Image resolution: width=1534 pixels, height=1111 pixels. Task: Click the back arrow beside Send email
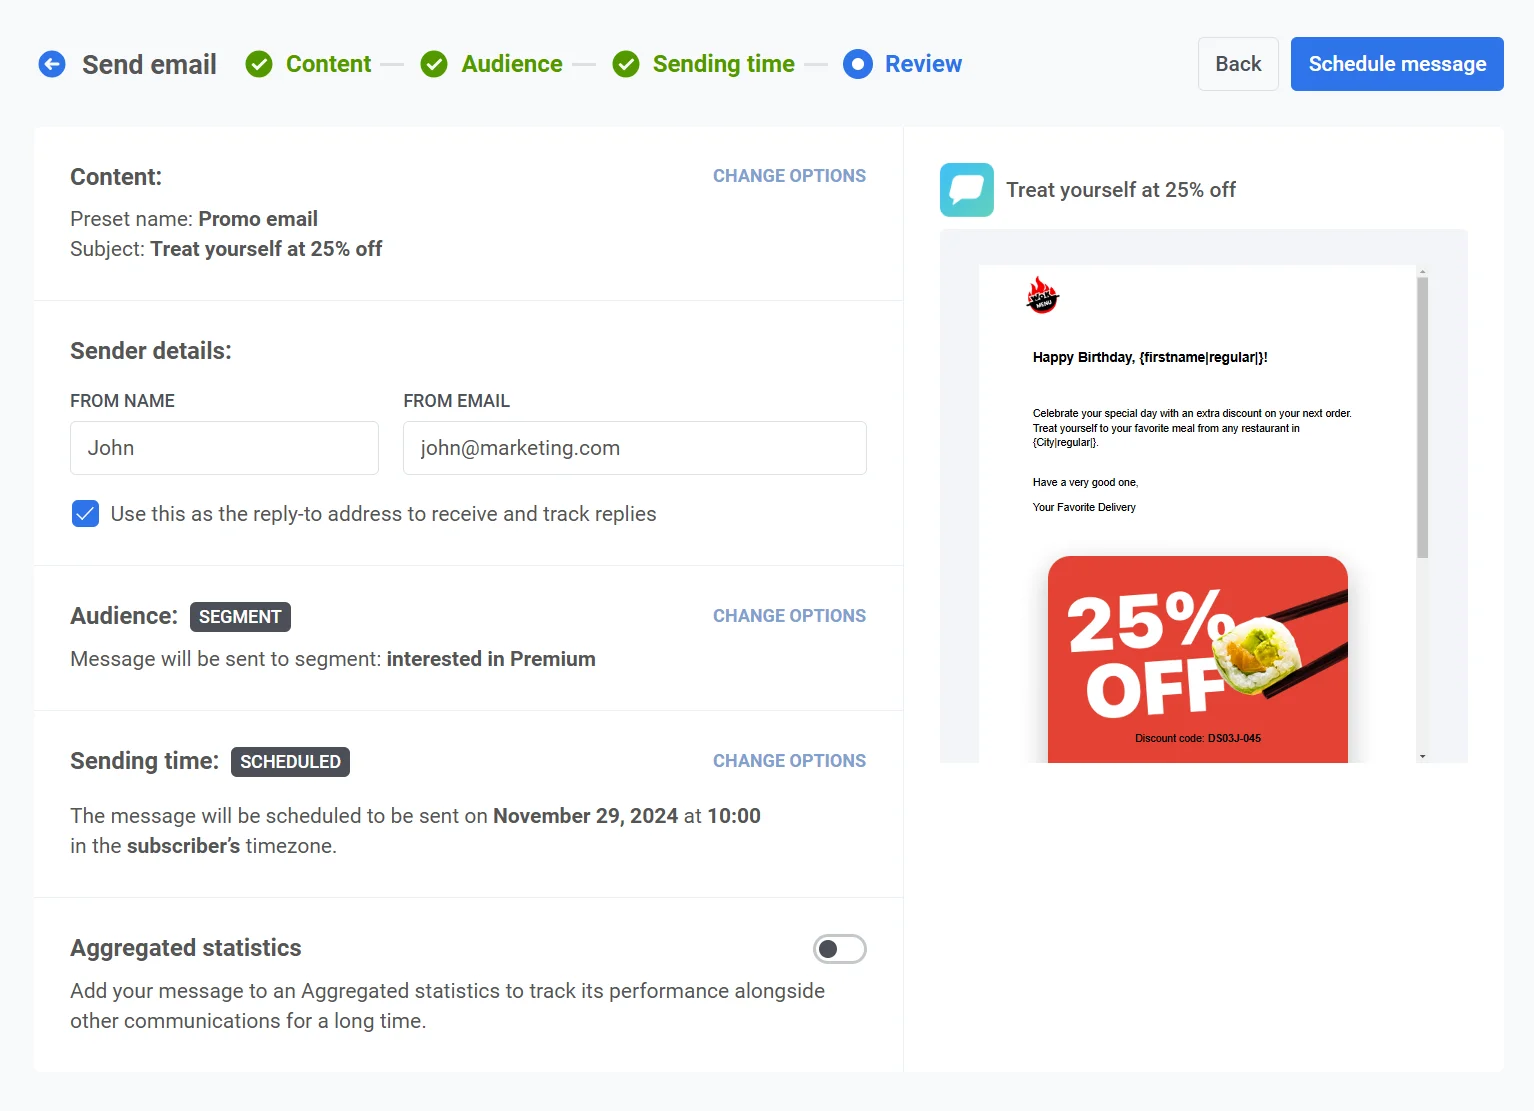coord(52,63)
